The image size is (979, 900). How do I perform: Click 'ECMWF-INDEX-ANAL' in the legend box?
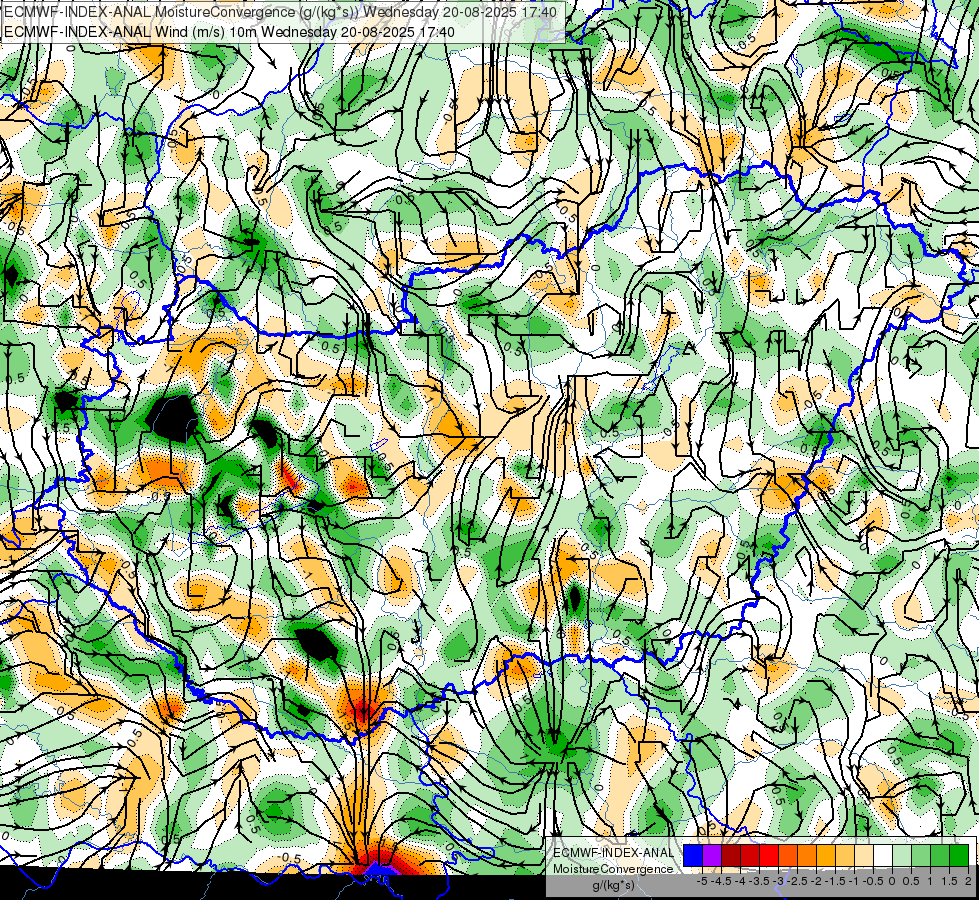click(x=613, y=853)
